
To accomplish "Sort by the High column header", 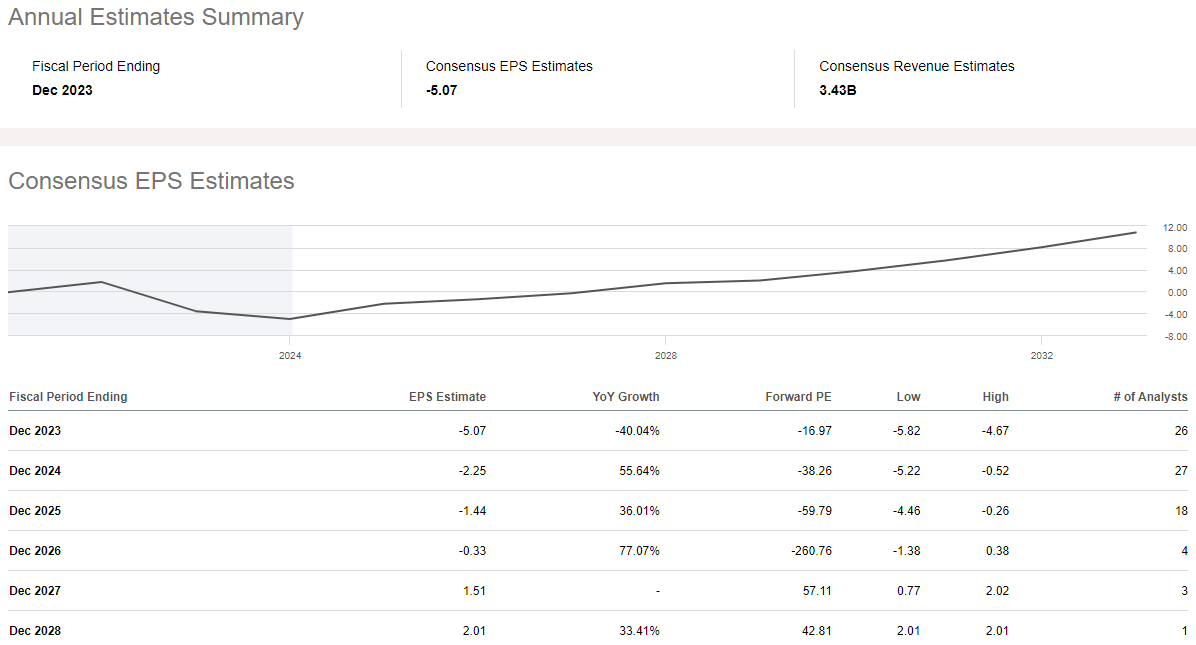I will [x=995, y=397].
